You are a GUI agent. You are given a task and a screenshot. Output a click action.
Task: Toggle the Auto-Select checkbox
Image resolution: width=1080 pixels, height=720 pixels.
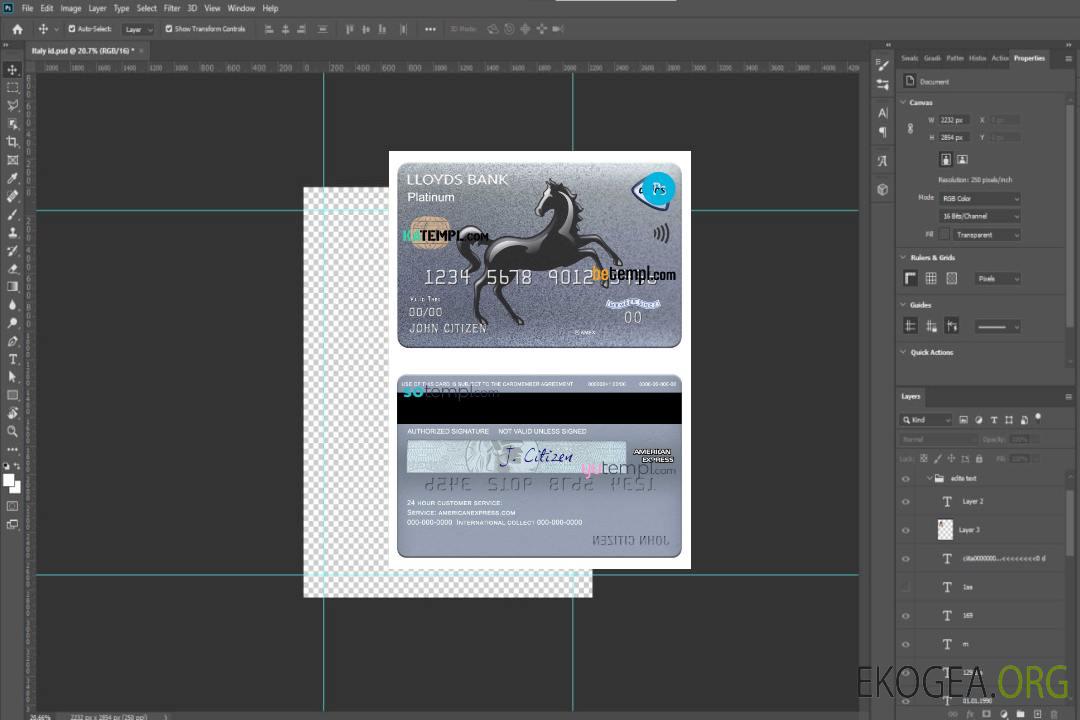click(x=72, y=29)
